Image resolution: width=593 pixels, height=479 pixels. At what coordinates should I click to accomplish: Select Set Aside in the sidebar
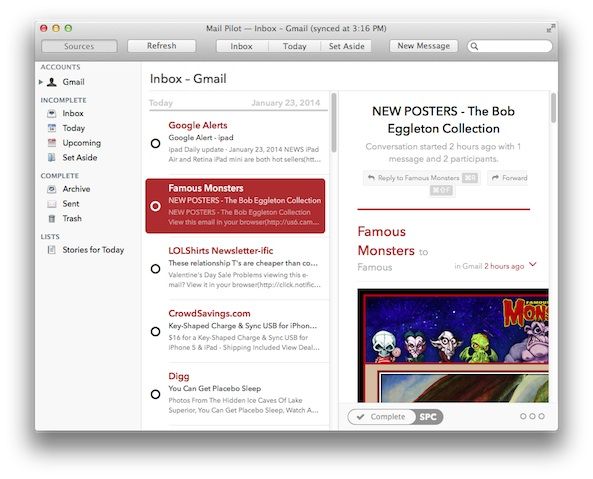tap(80, 158)
